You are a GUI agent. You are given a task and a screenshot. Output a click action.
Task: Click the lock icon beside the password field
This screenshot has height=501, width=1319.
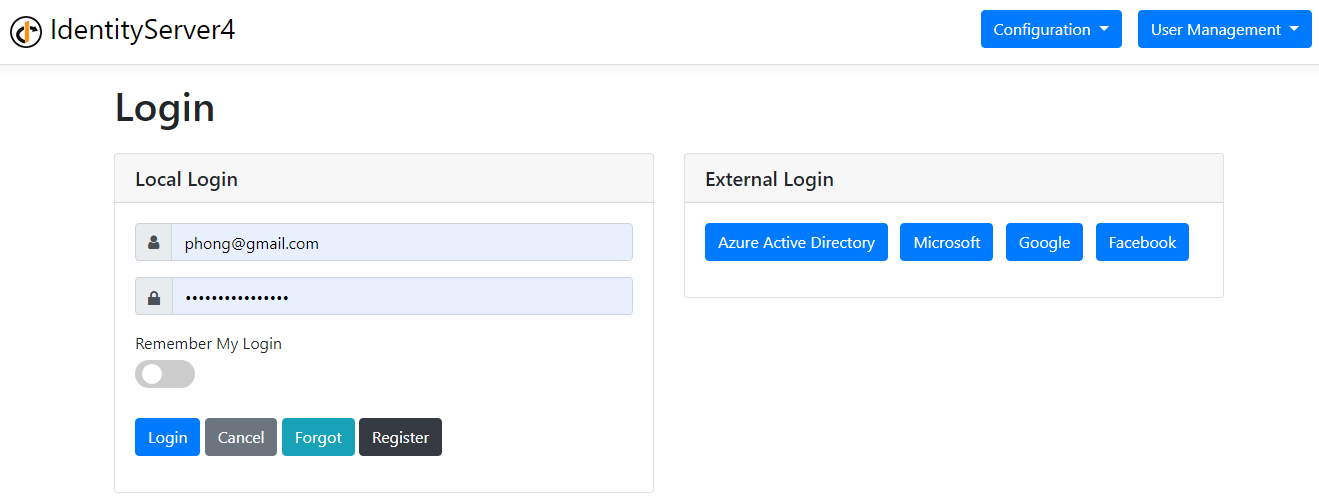coord(154,296)
